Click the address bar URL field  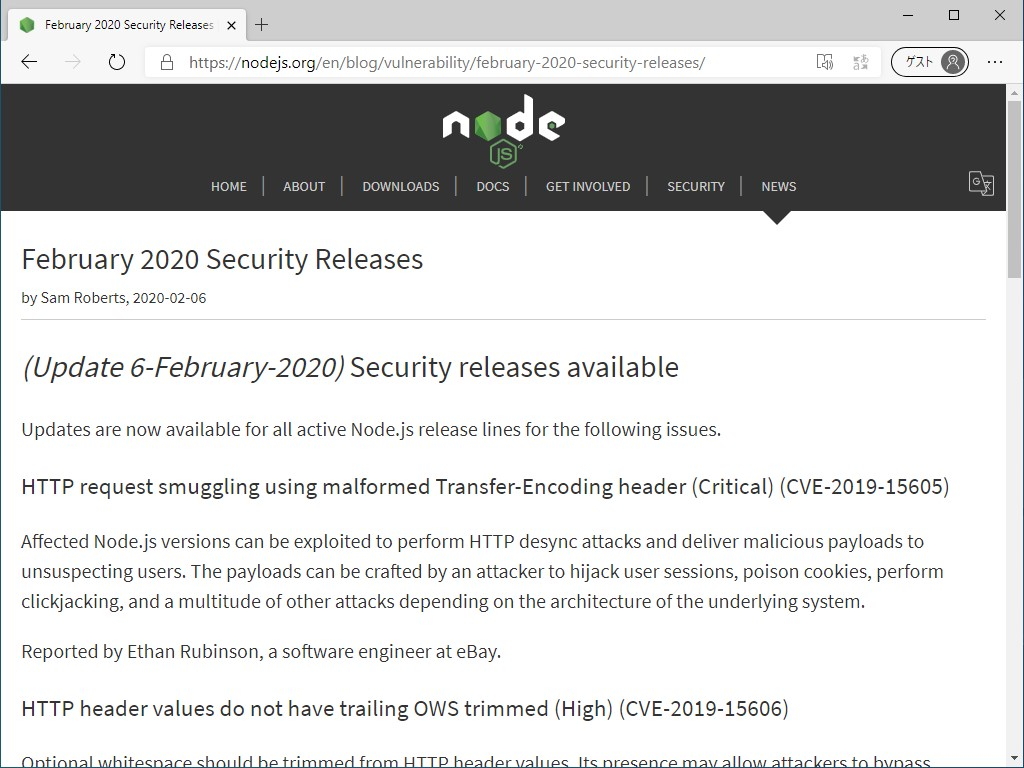pyautogui.click(x=480, y=62)
